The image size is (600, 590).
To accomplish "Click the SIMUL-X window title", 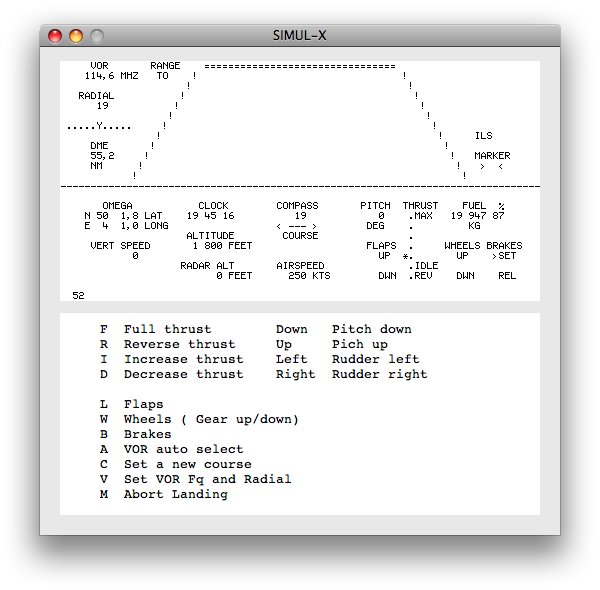I will click(x=299, y=36).
